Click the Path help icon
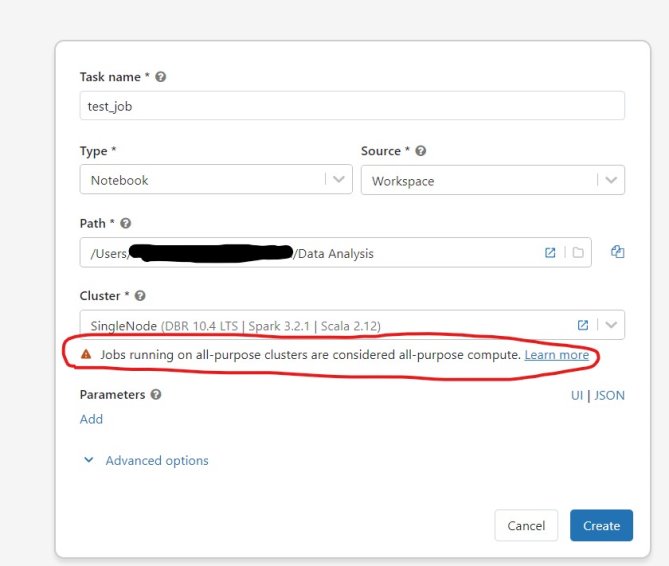The image size is (669, 566). pos(125,223)
